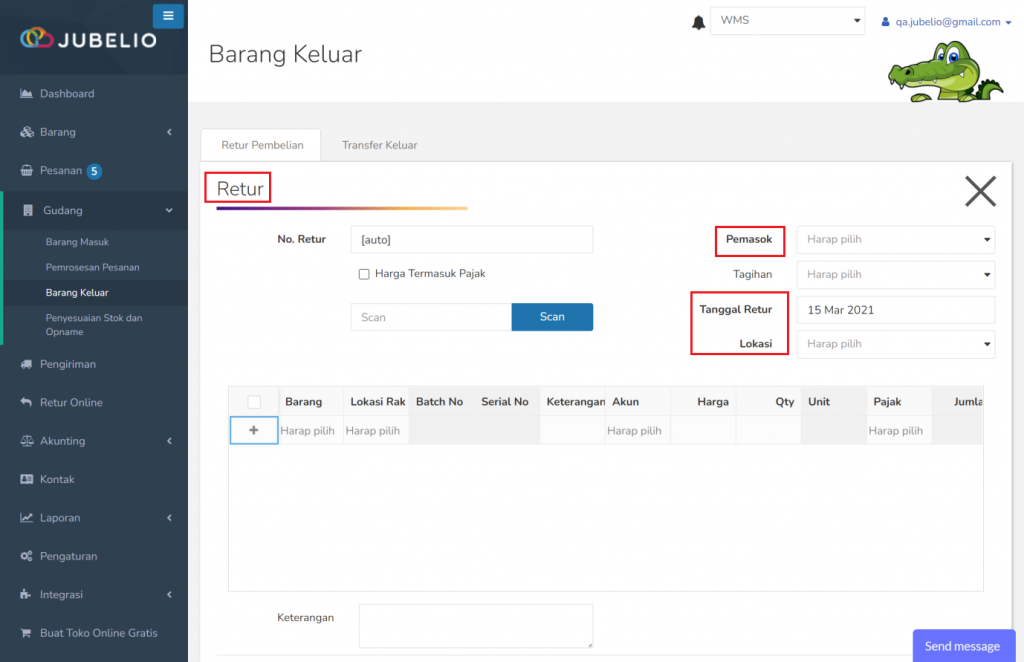
Task: Click the Kontak address card icon
Action: pyautogui.click(x=26, y=479)
